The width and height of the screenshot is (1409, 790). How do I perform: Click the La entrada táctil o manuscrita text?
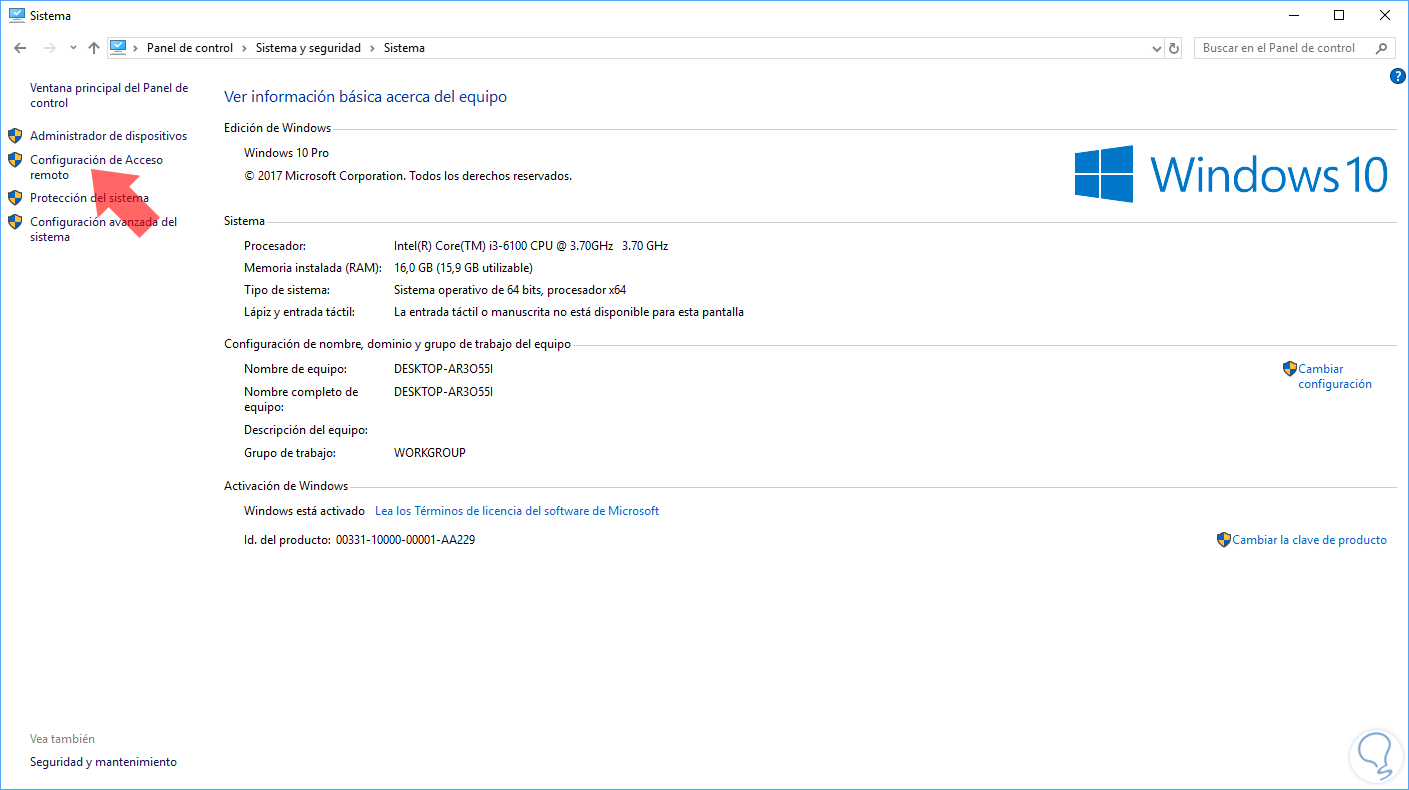569,312
